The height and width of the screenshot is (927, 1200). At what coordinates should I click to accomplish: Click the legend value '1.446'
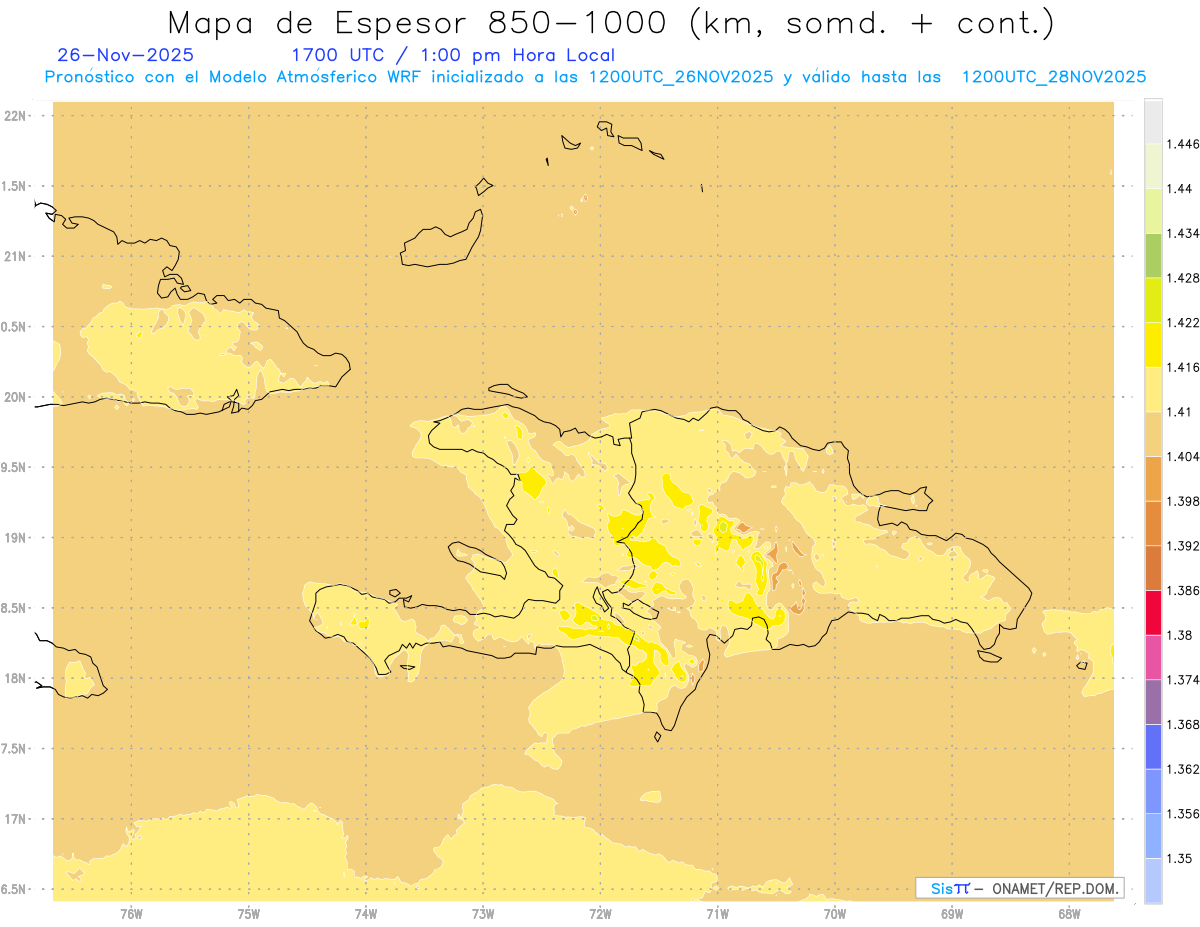click(x=1183, y=144)
